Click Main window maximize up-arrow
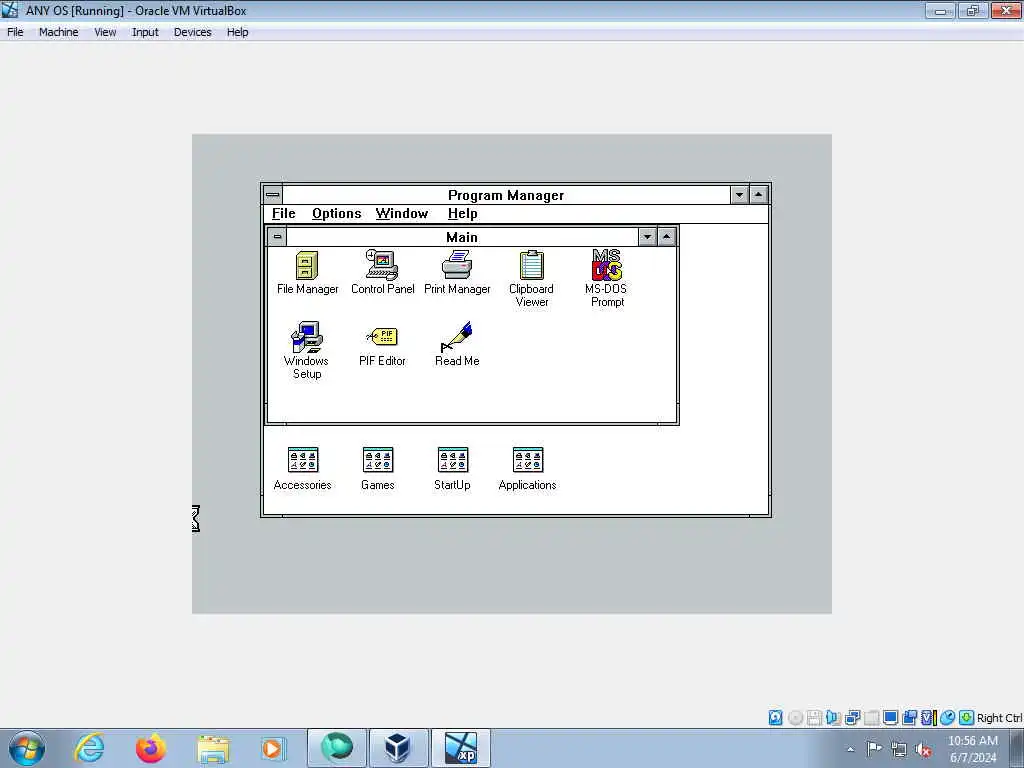1024x768 pixels. 666,236
